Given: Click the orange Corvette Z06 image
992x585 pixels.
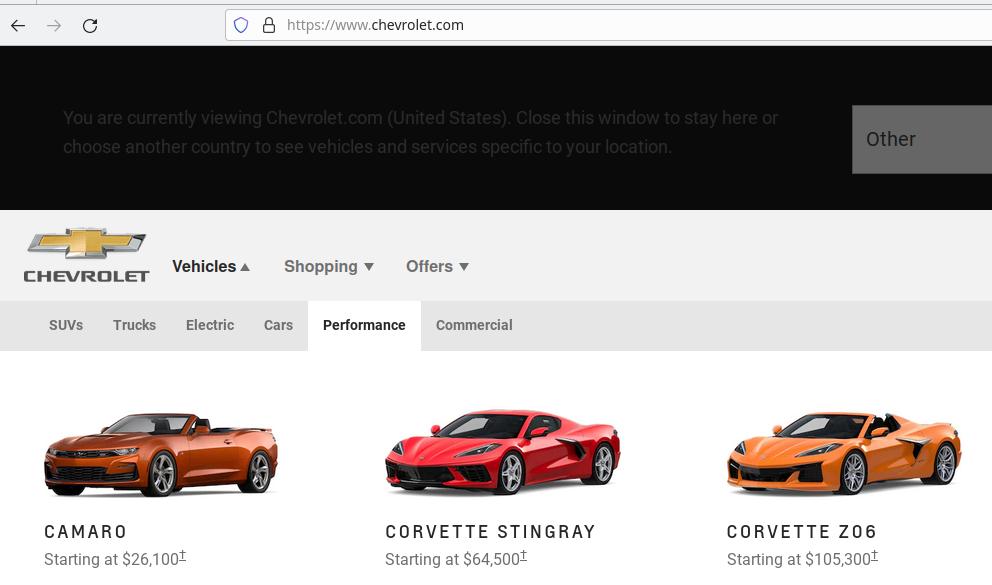Looking at the screenshot, I should (844, 452).
